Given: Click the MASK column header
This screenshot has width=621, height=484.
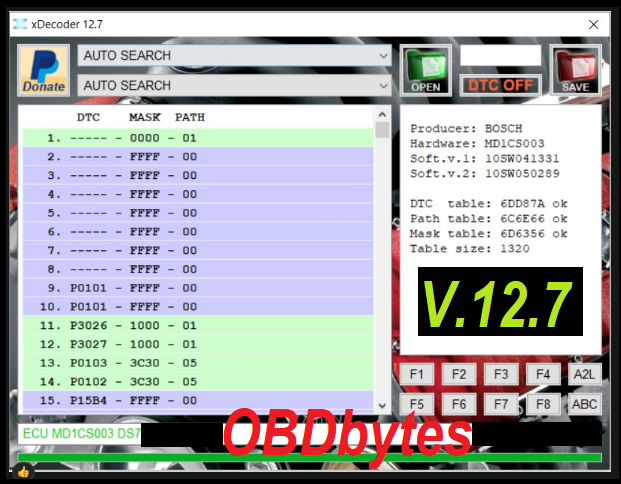Looking at the screenshot, I should [x=145, y=117].
